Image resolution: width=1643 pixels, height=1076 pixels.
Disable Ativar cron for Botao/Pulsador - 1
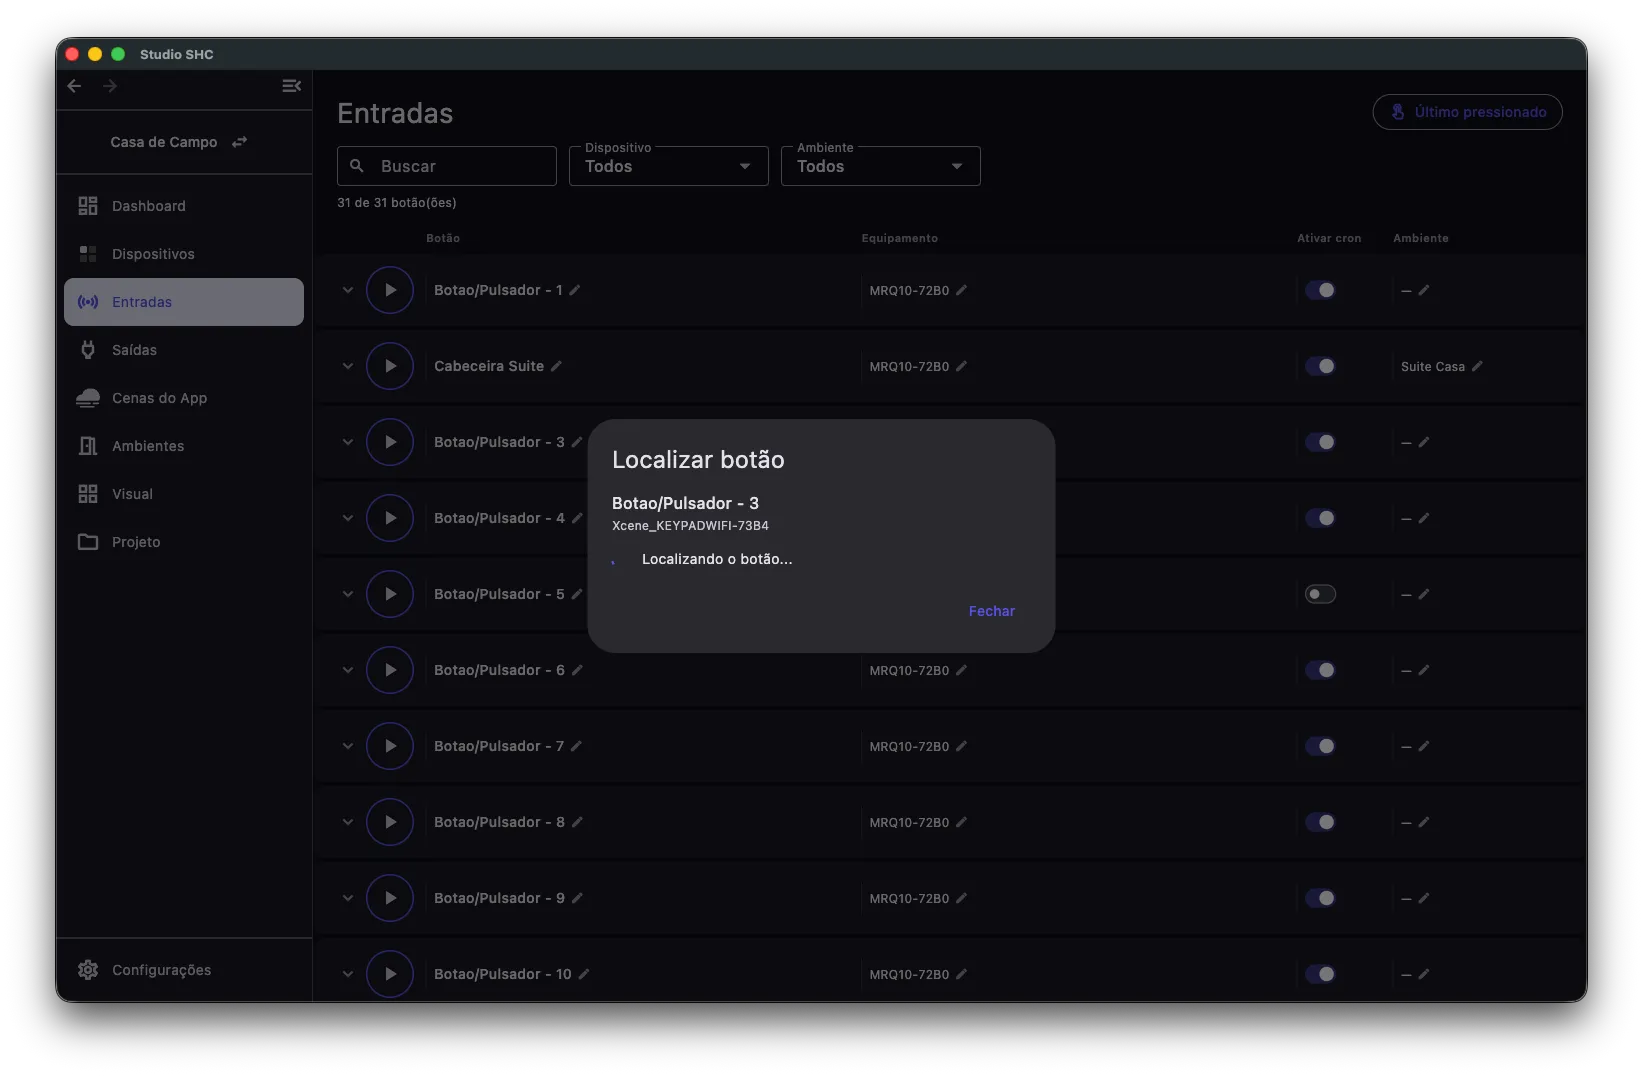pos(1320,290)
